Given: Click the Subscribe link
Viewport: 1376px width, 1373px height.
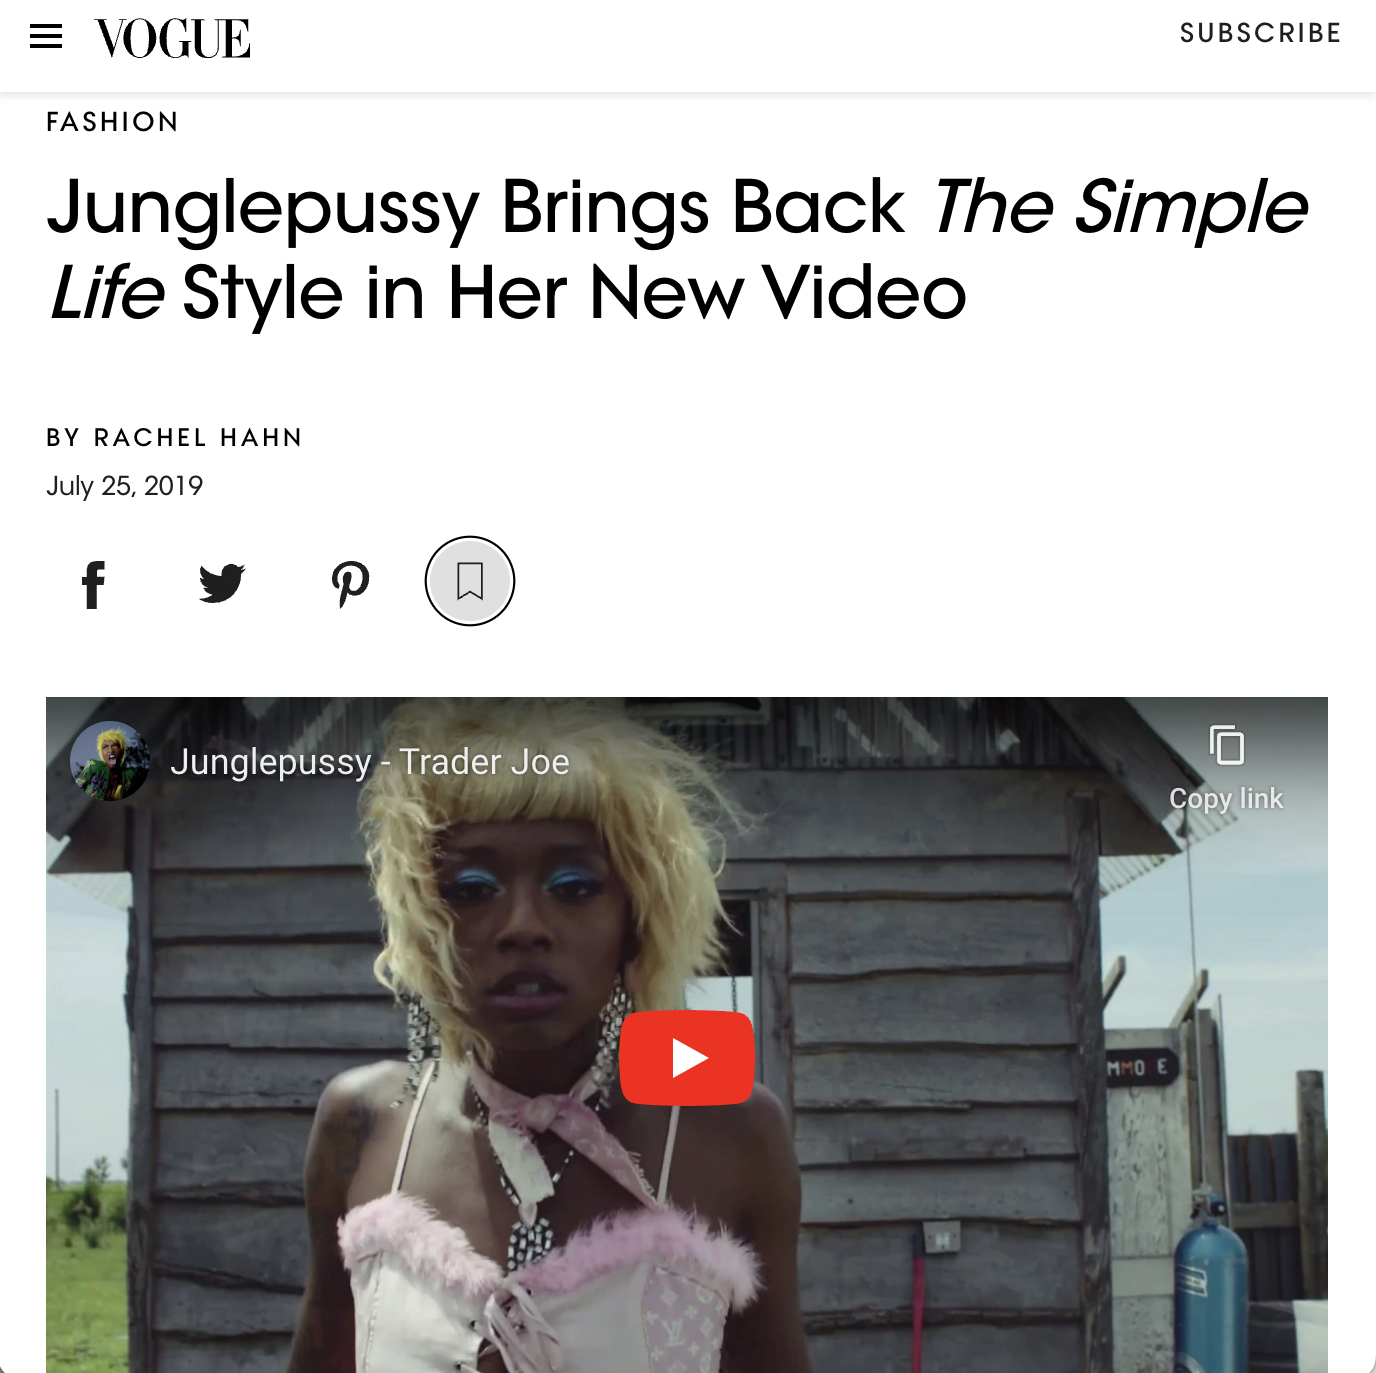Looking at the screenshot, I should (1260, 33).
